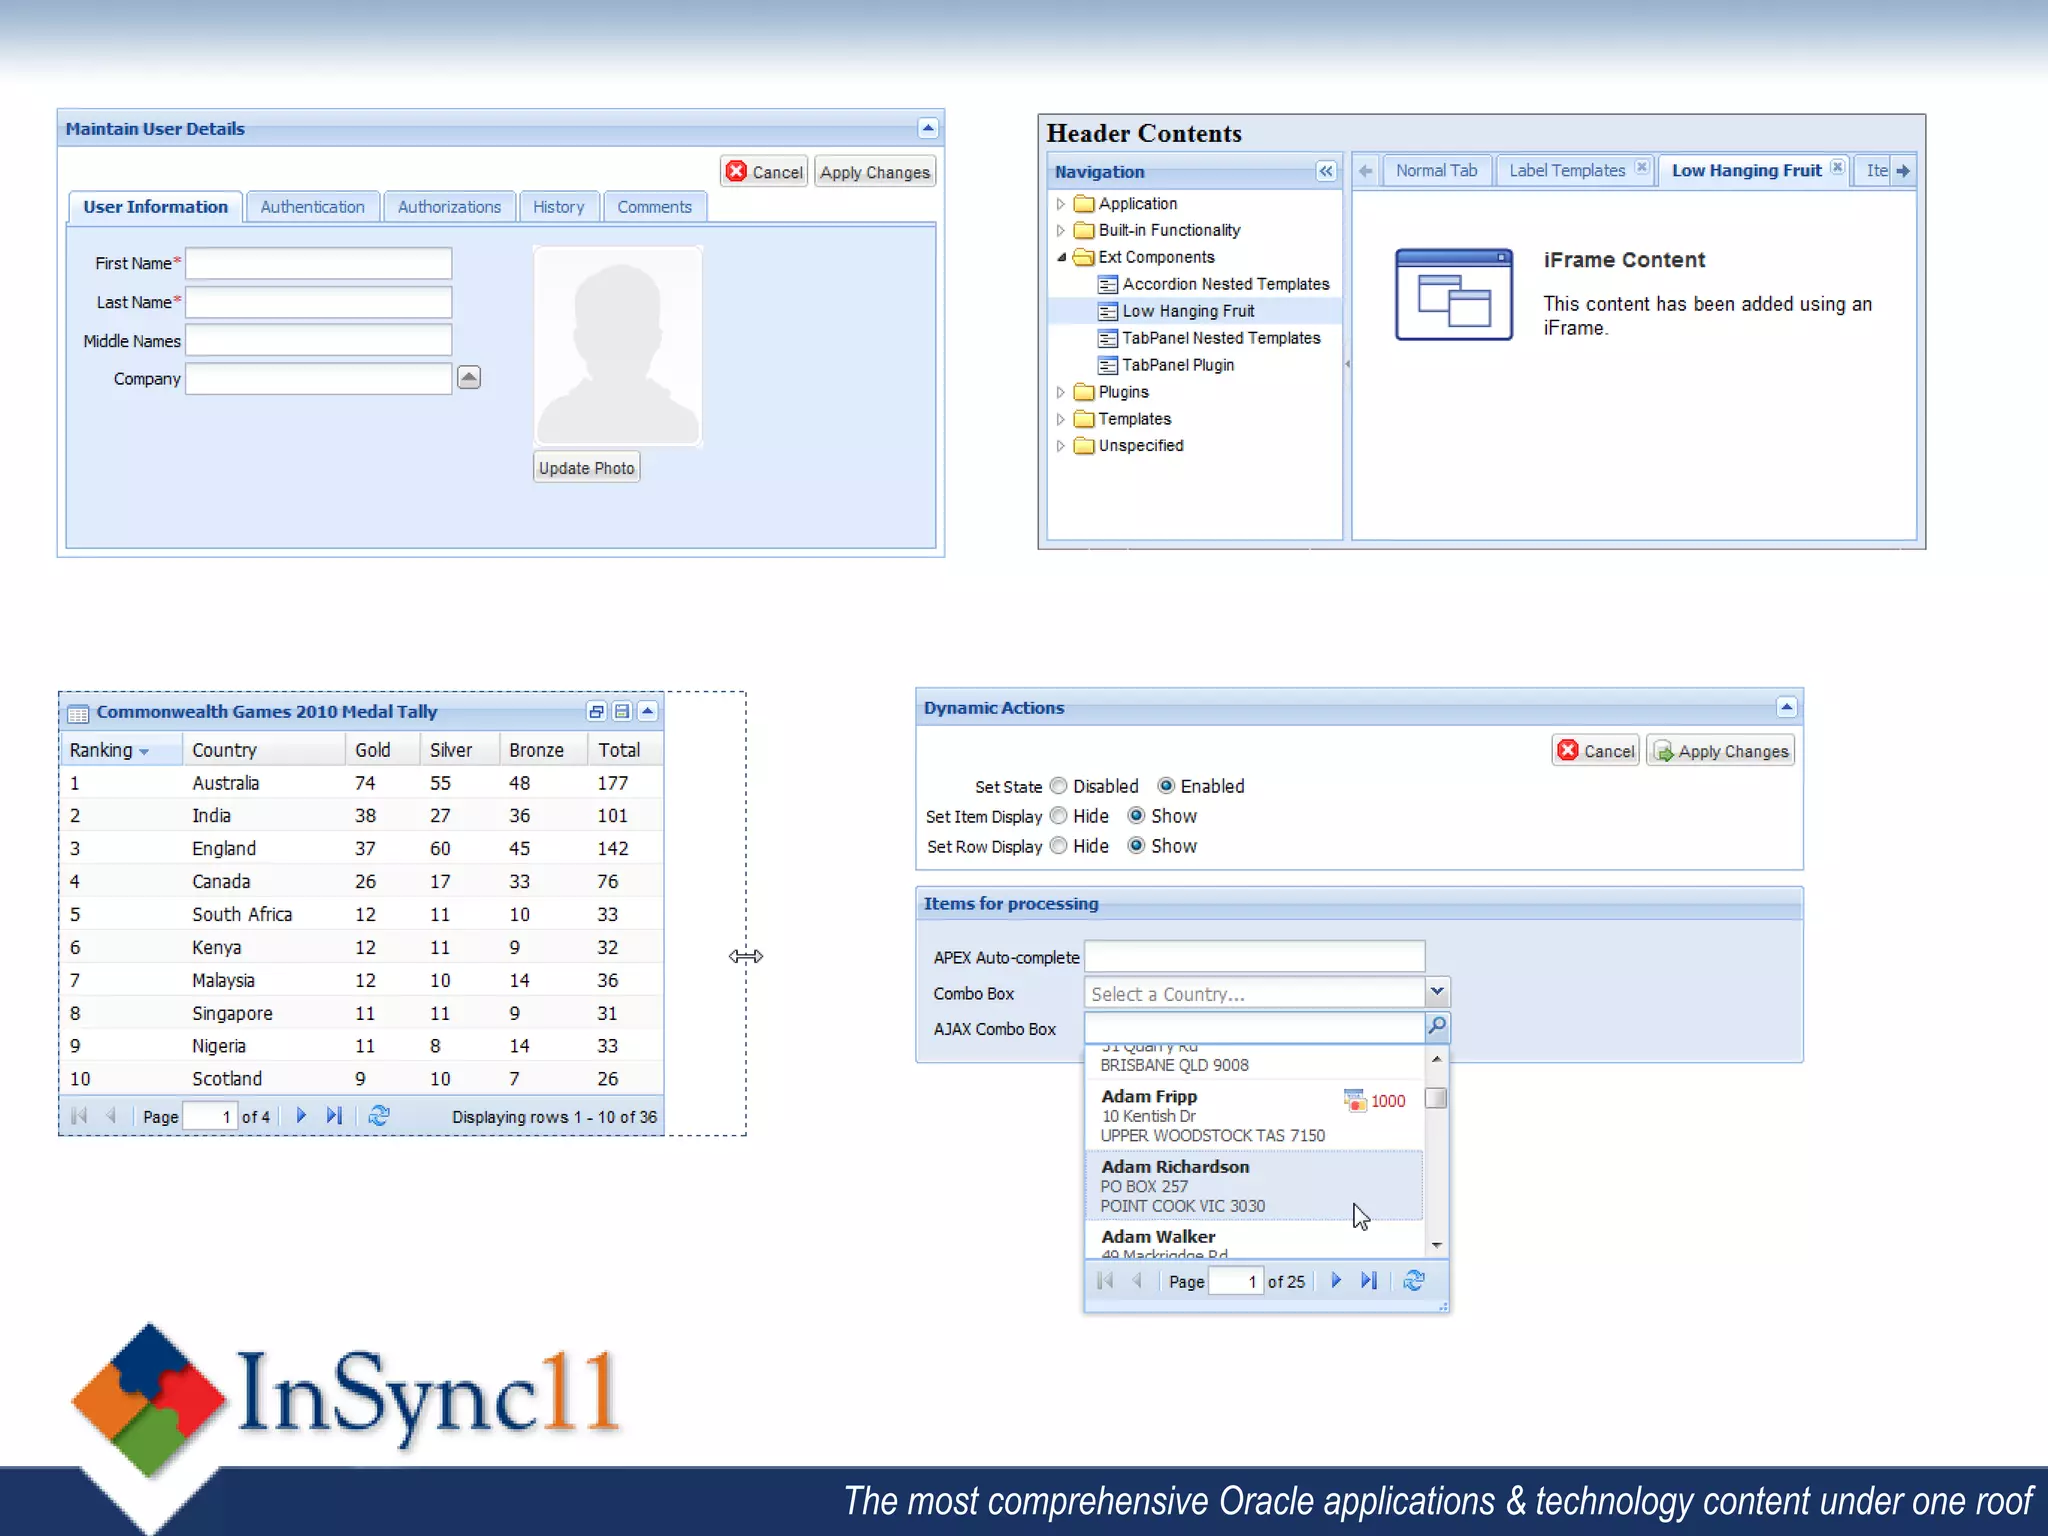Viewport: 2048px width, 1536px height.
Task: Collapse the Ext Components folder
Action: (1060, 258)
